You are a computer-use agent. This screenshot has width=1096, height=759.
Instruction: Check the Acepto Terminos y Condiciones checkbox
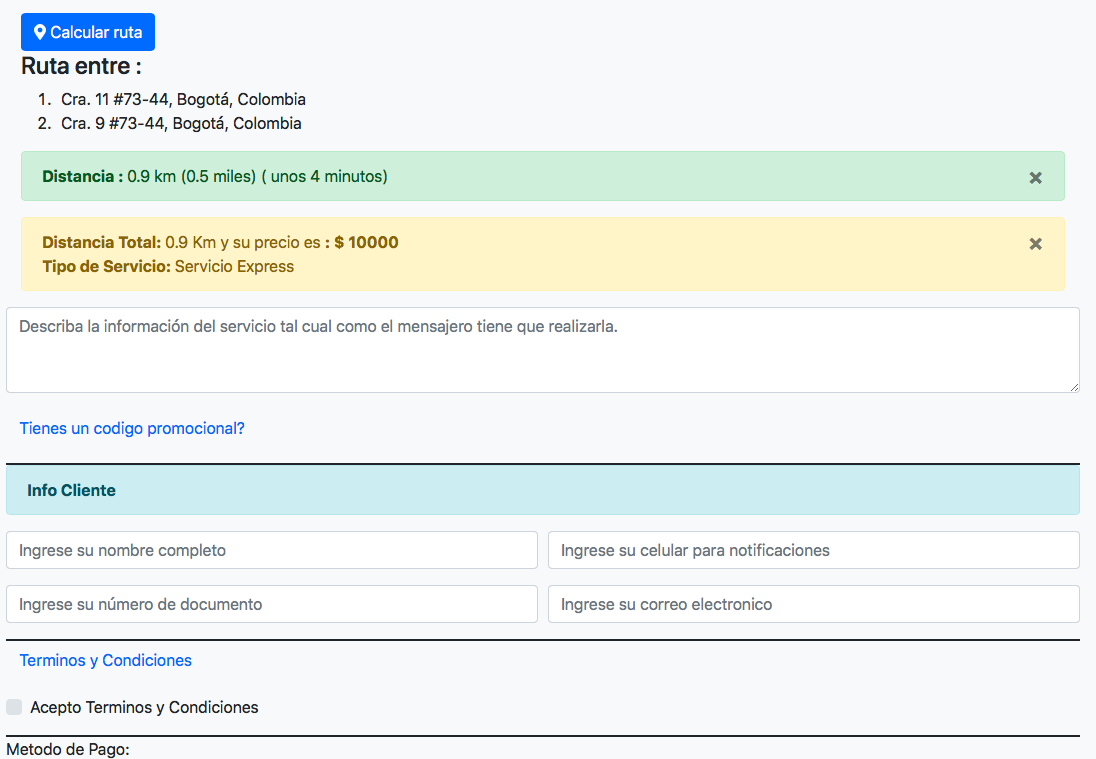14,707
